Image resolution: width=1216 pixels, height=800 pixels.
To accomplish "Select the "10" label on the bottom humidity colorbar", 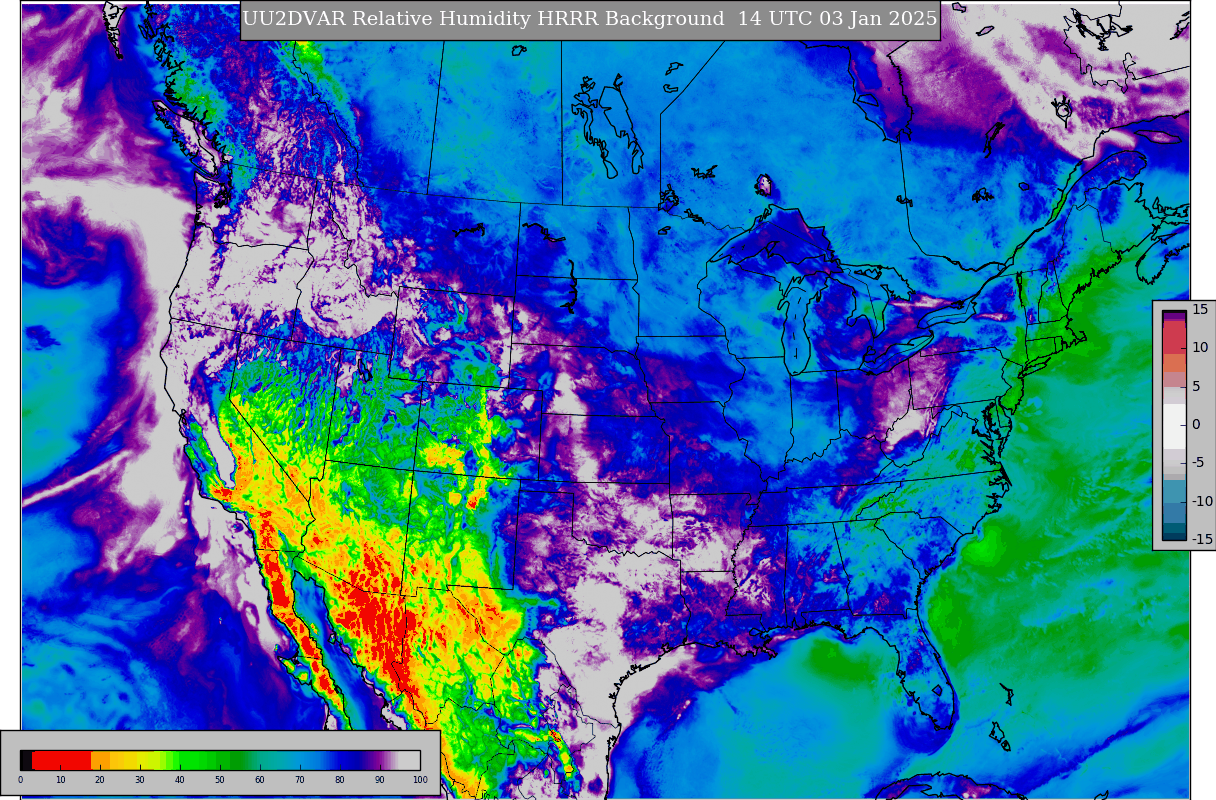I will (x=60, y=780).
